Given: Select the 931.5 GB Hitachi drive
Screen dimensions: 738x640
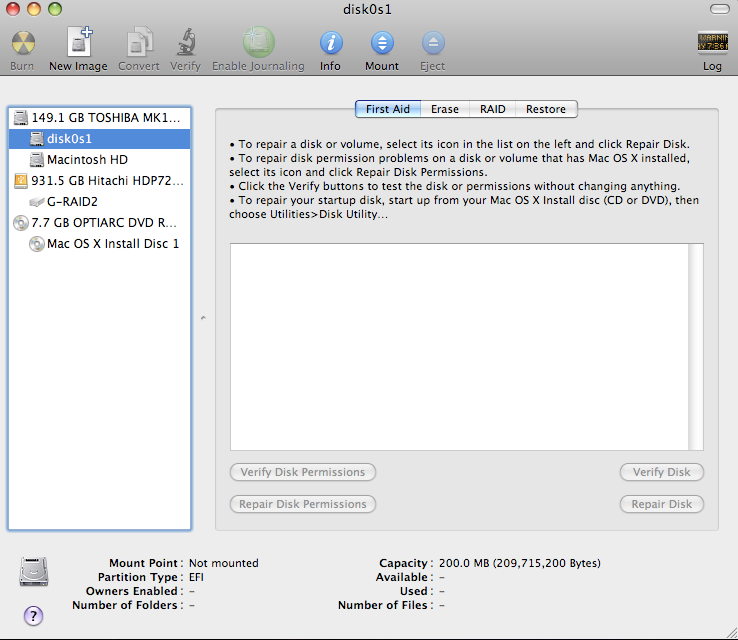Looking at the screenshot, I should point(99,181).
